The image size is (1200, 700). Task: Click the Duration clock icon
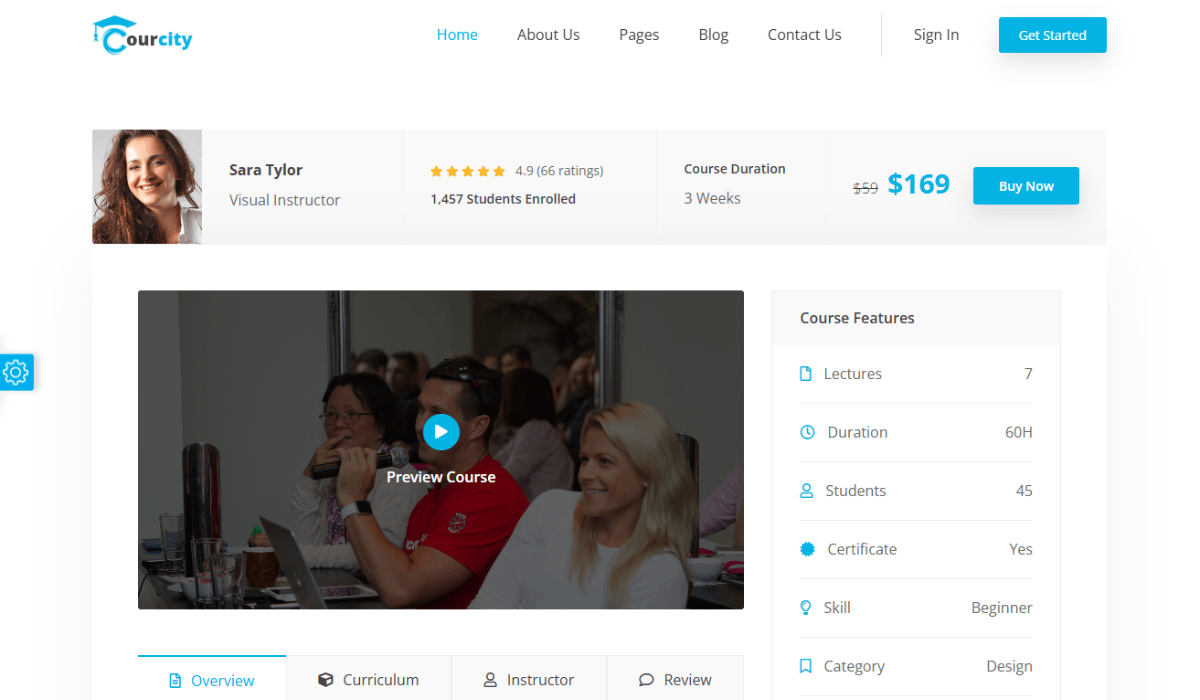point(808,432)
